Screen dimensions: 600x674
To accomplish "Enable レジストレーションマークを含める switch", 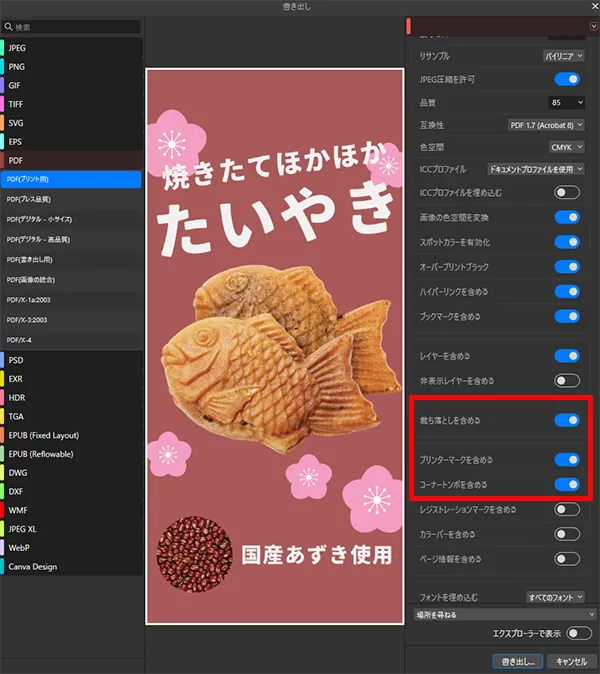I will [567, 509].
